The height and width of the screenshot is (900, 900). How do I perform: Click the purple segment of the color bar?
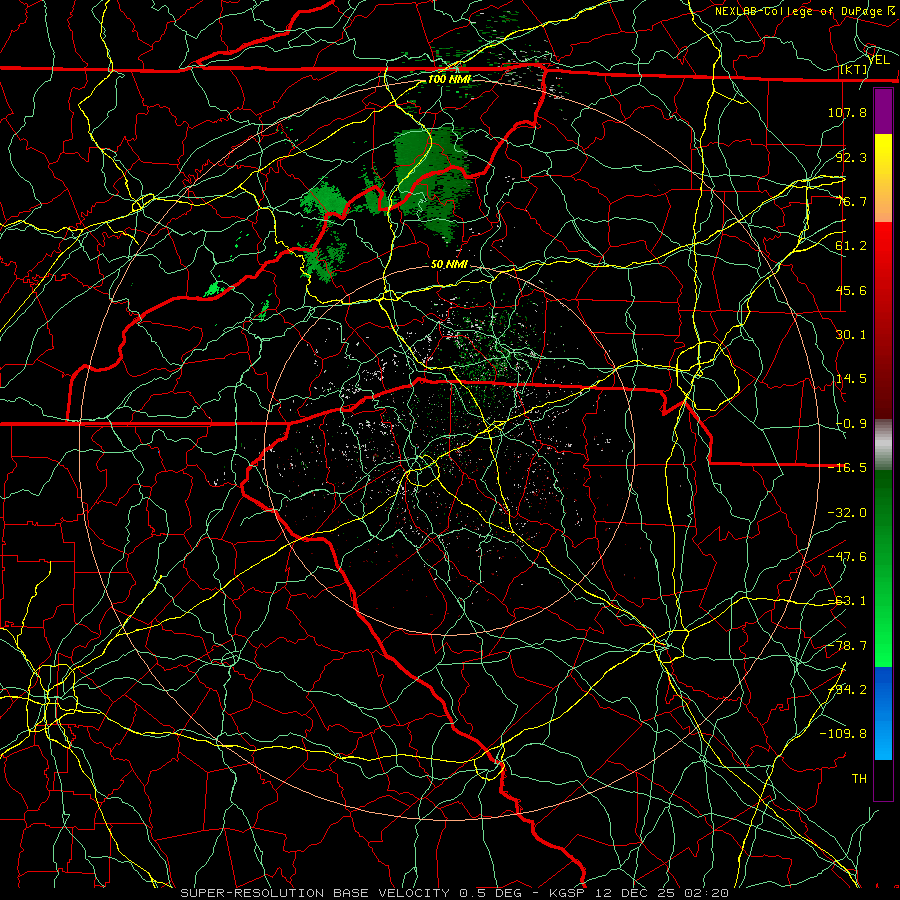click(883, 111)
